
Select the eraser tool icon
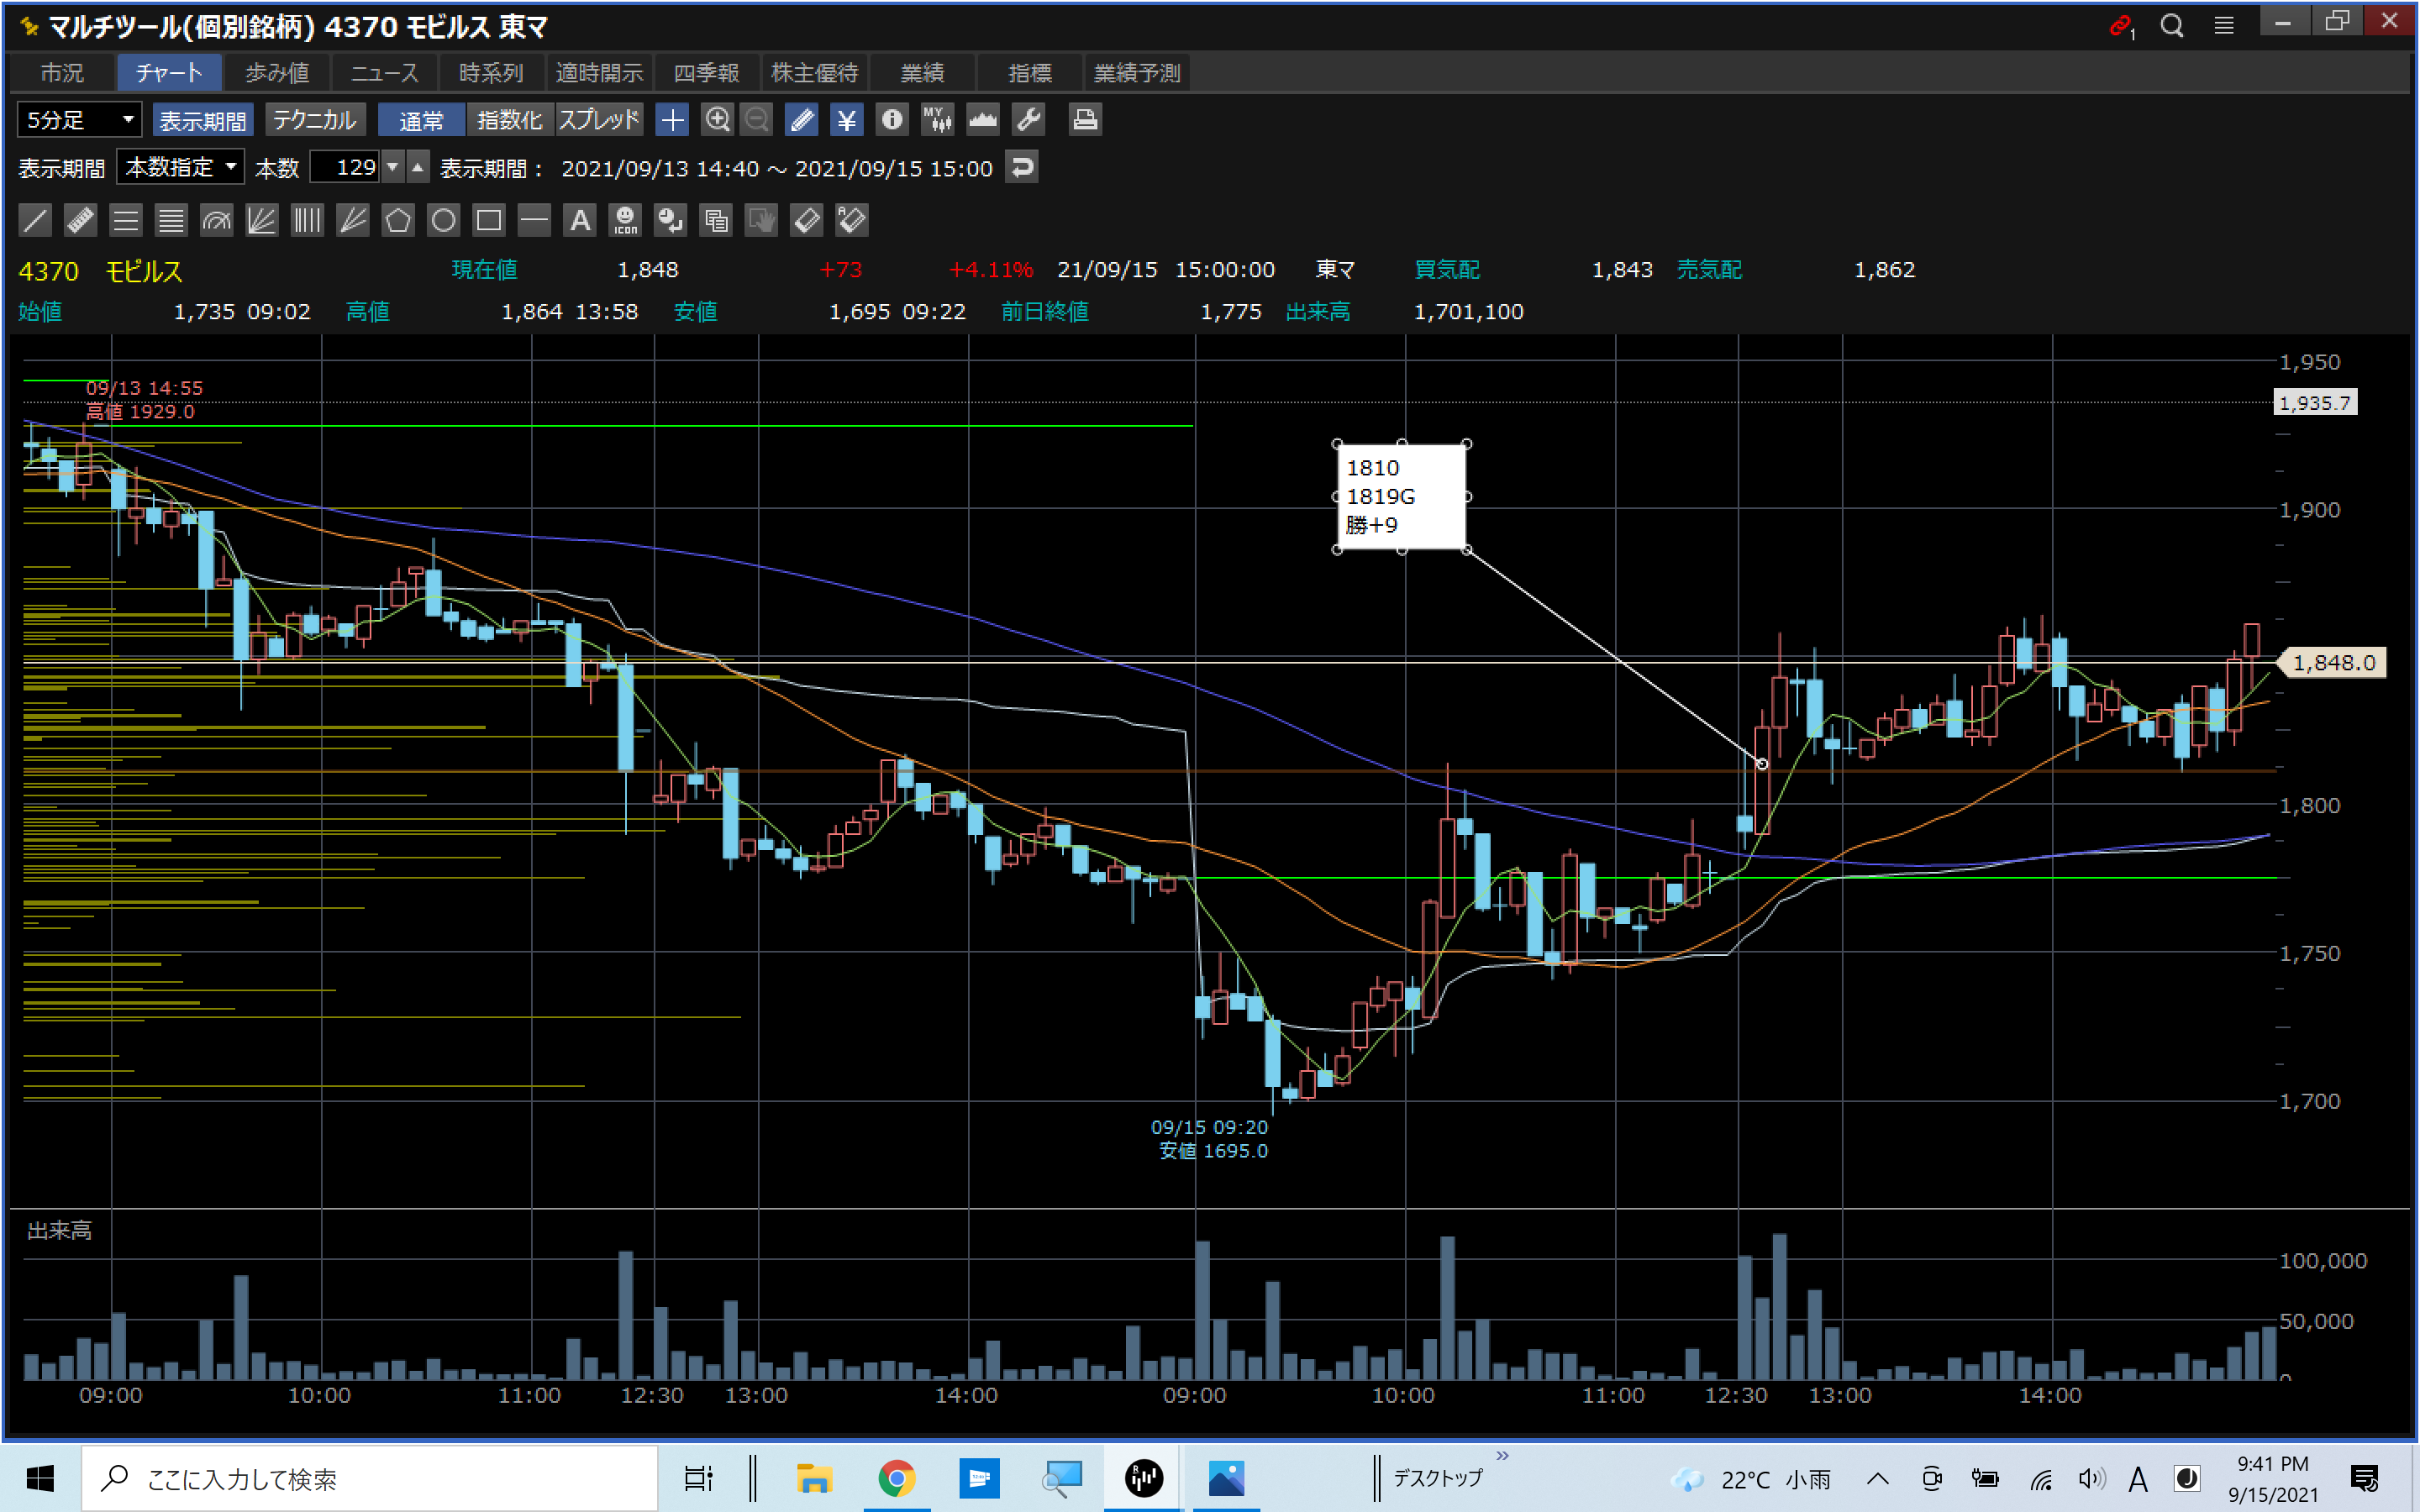pyautogui.click(x=806, y=220)
